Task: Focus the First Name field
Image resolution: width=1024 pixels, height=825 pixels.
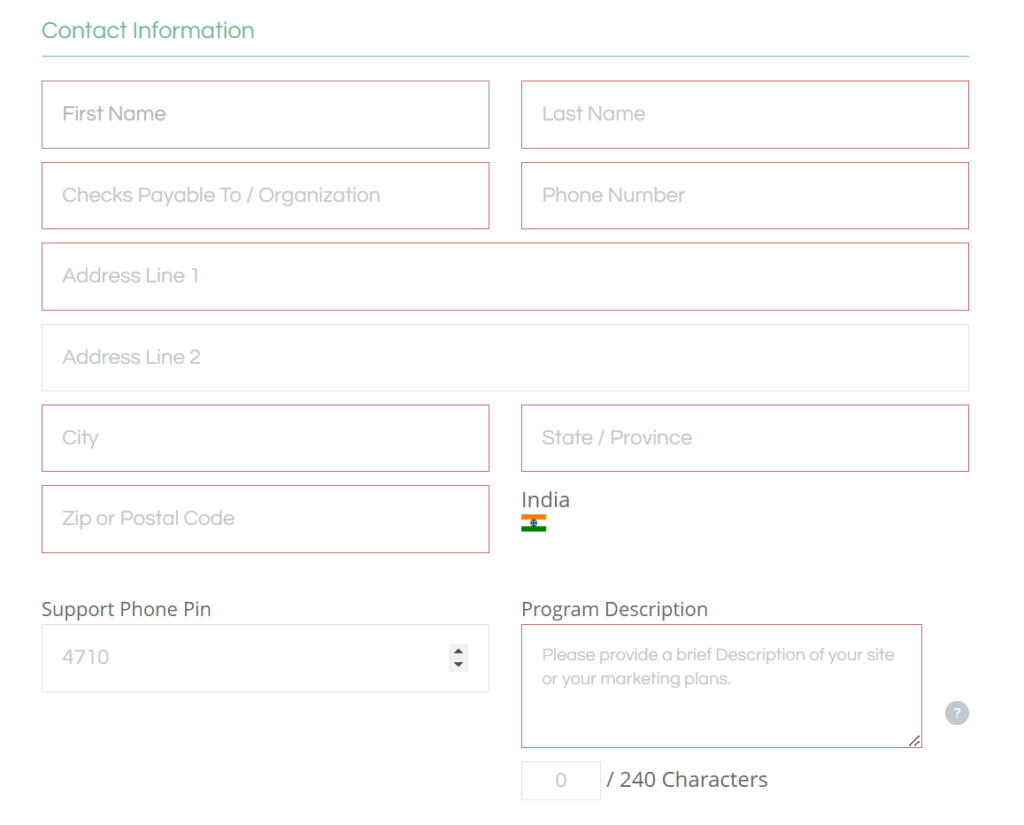Action: [265, 114]
